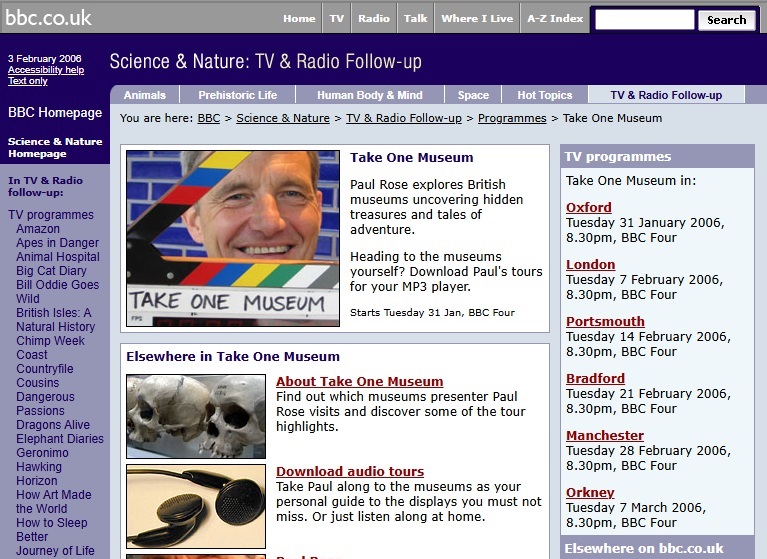The image size is (767, 559).
Task: Click the Search button
Action: coord(726,20)
